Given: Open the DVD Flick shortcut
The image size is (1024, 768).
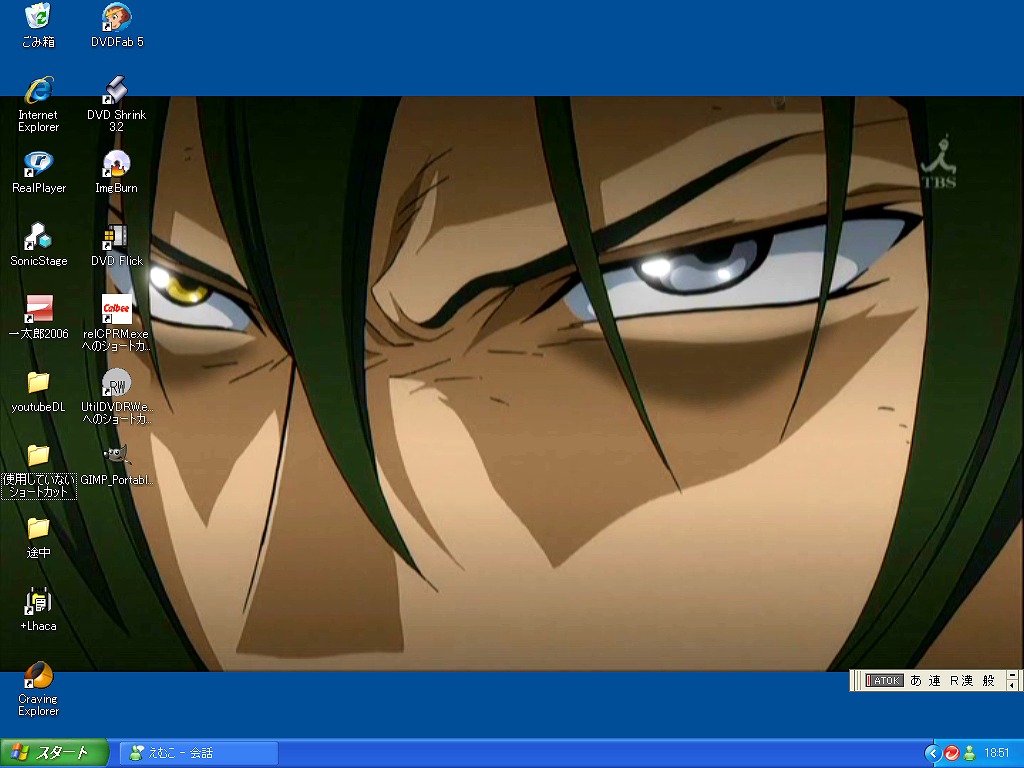Looking at the screenshot, I should (x=116, y=245).
